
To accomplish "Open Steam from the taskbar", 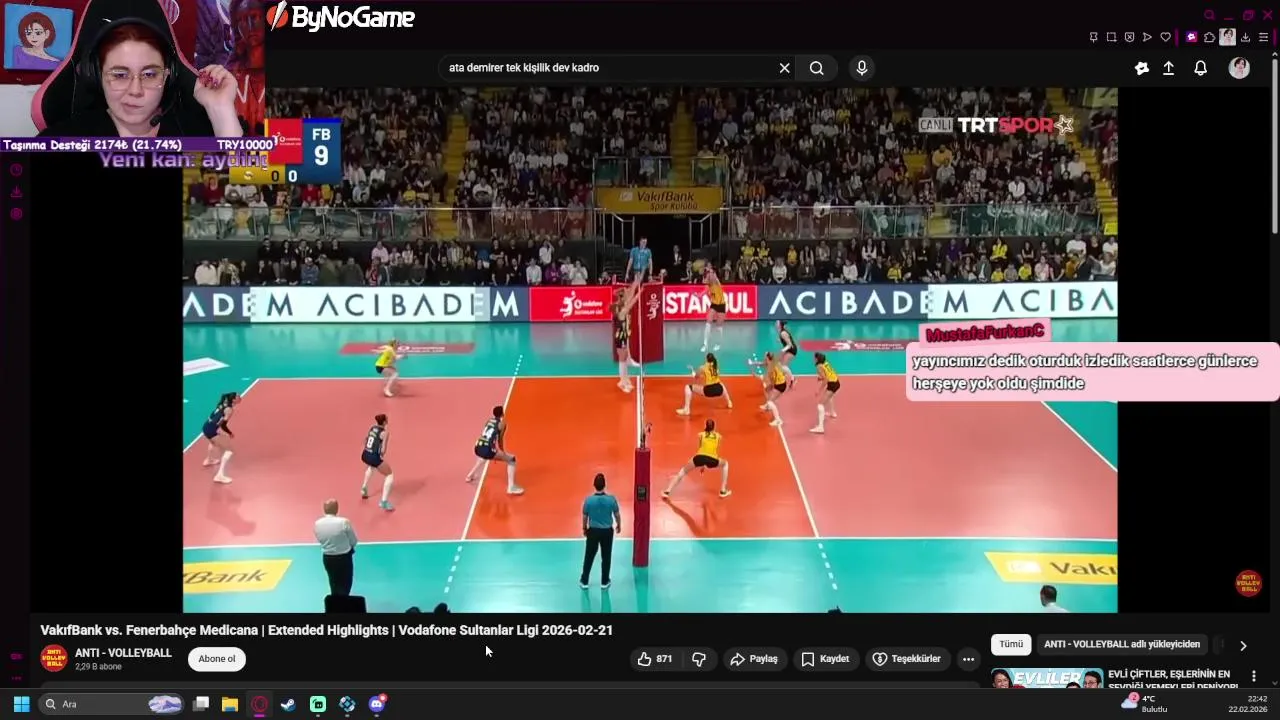I will click(288, 704).
